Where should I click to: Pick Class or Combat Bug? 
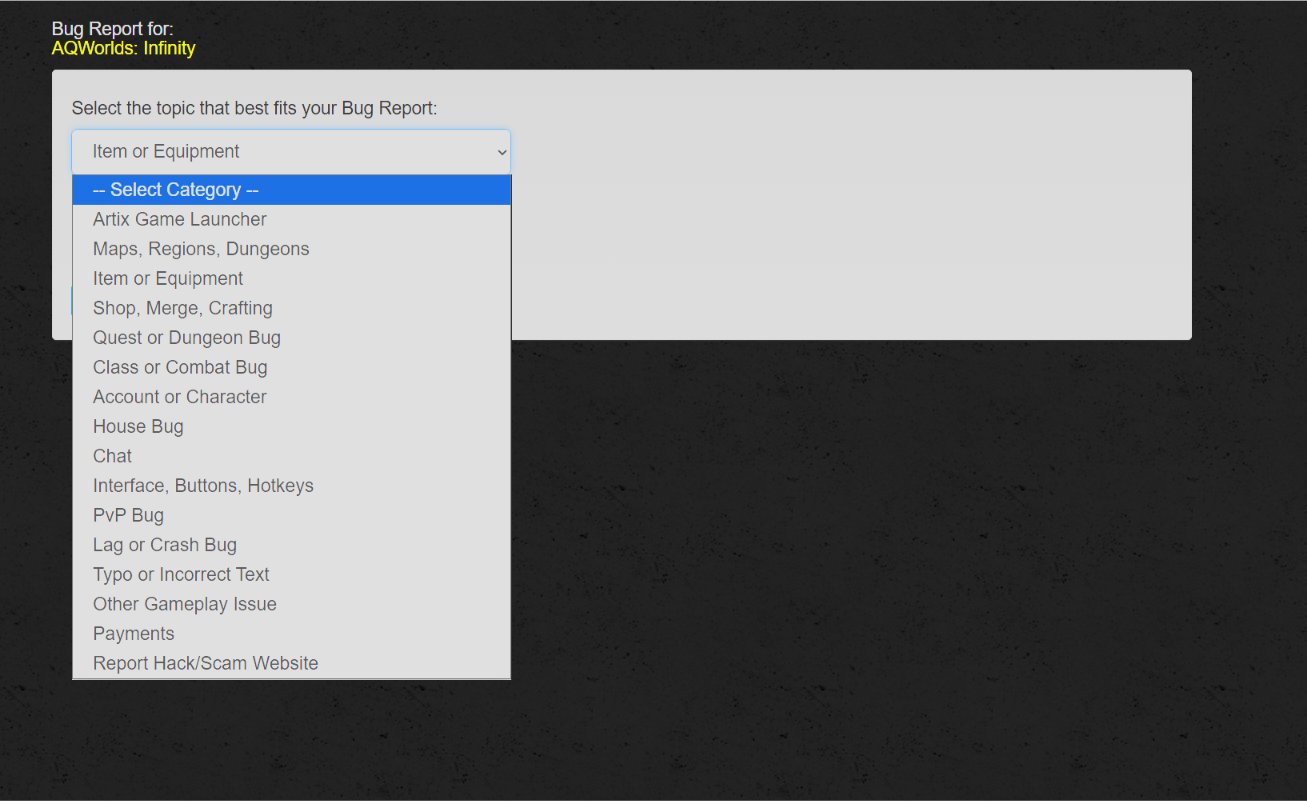coord(291,367)
